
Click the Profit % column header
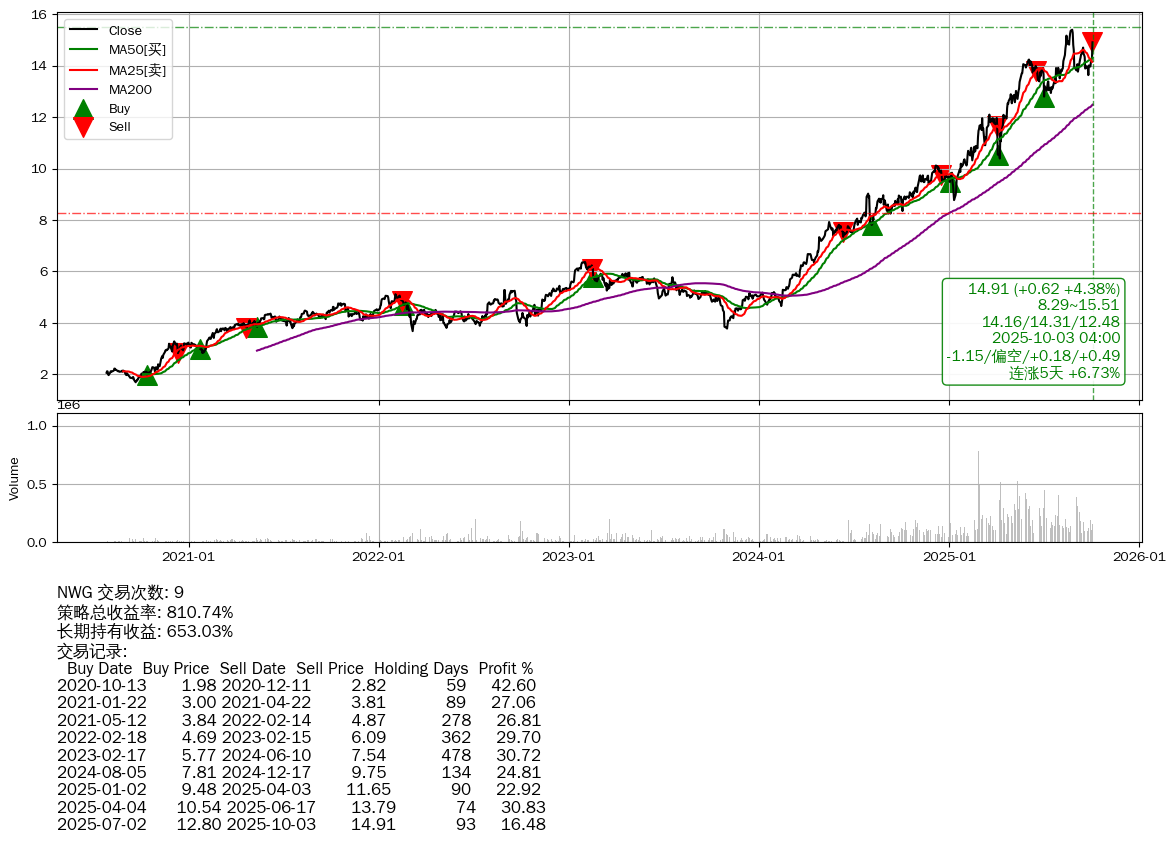[505, 668]
